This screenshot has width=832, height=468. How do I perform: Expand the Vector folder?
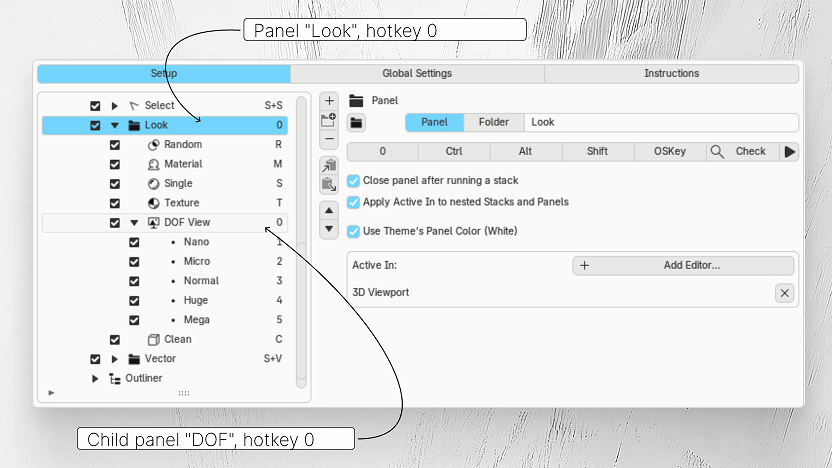[x=115, y=359]
